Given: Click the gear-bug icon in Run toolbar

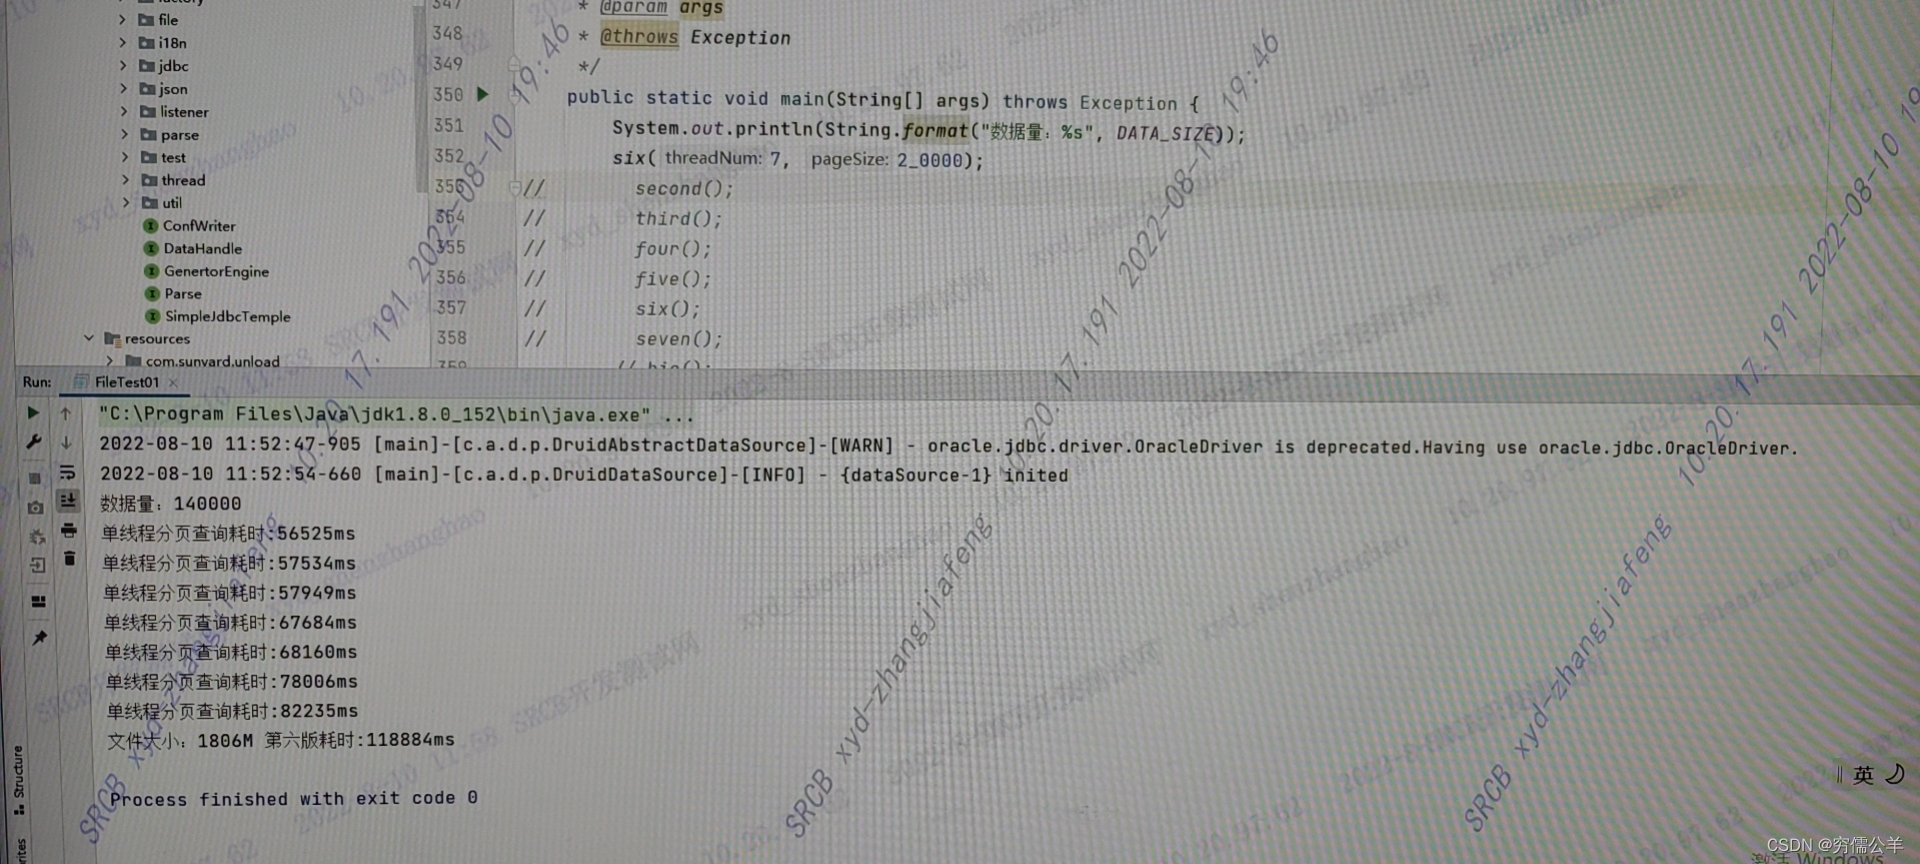Looking at the screenshot, I should [x=36, y=537].
